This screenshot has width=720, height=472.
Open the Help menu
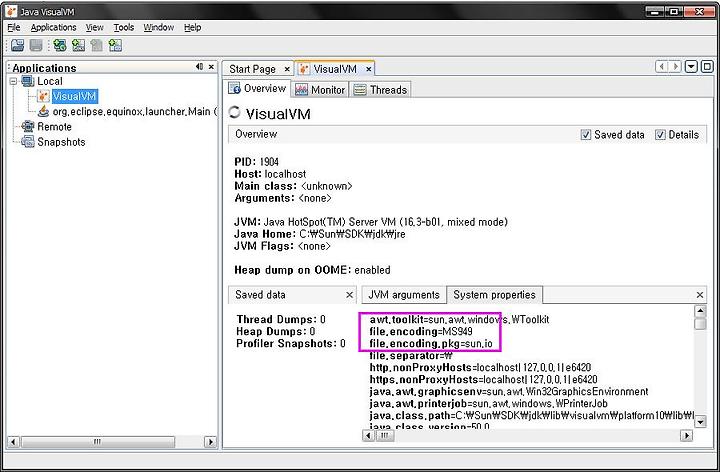pos(192,28)
